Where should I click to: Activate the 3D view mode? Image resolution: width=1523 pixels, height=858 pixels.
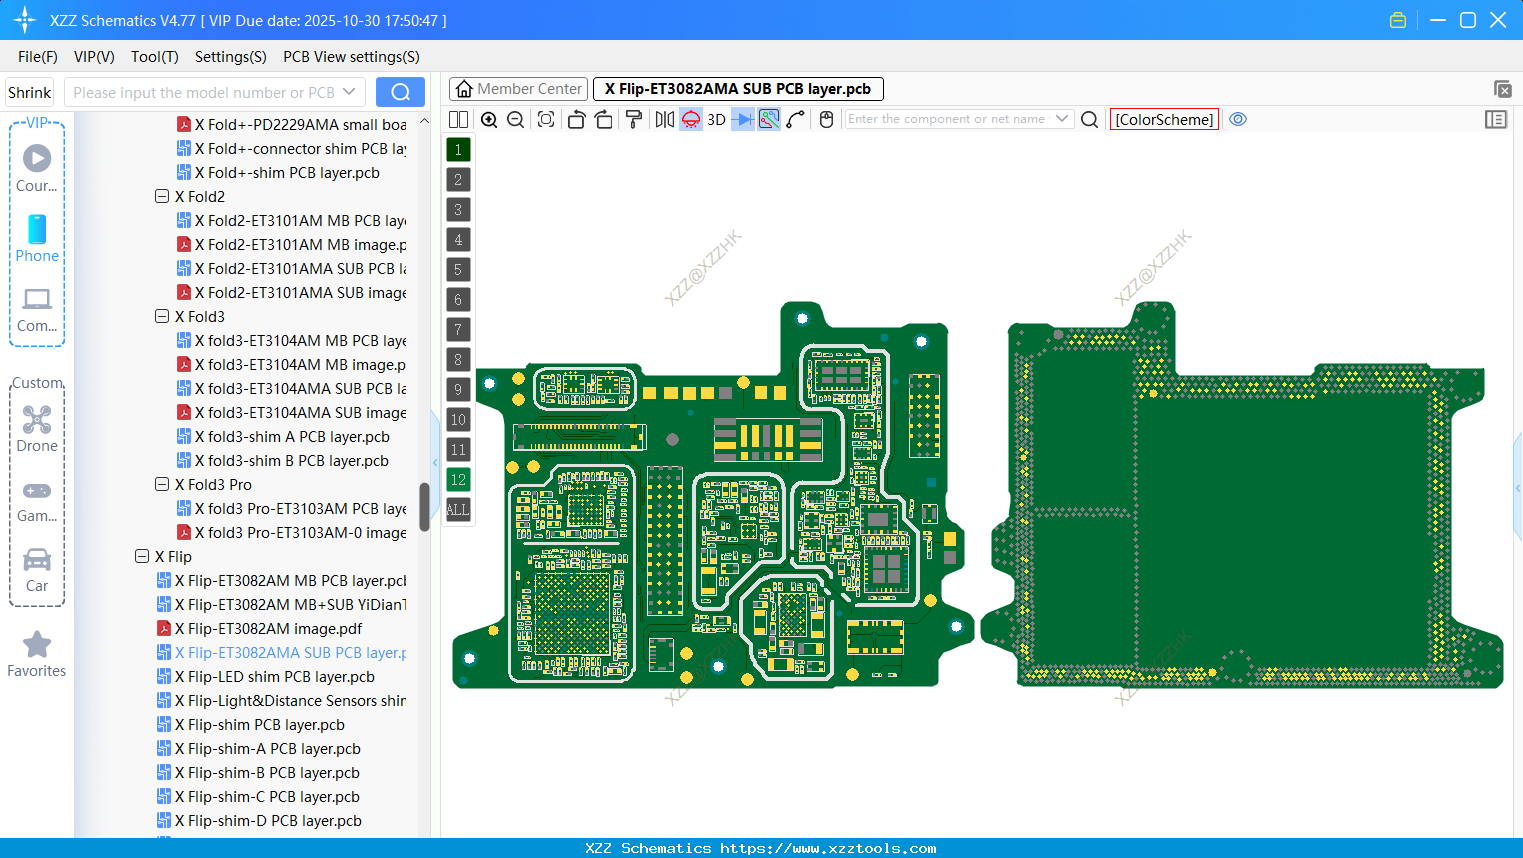click(715, 119)
